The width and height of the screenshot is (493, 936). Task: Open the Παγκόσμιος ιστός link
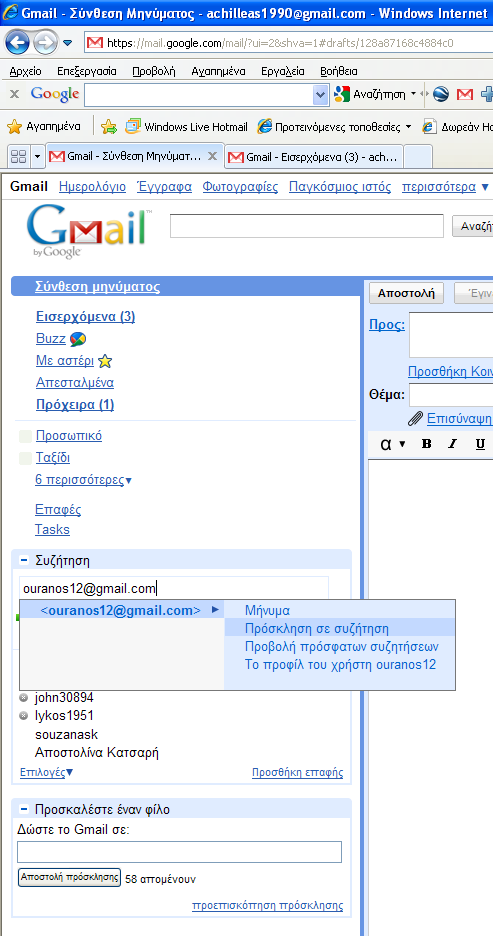[340, 187]
